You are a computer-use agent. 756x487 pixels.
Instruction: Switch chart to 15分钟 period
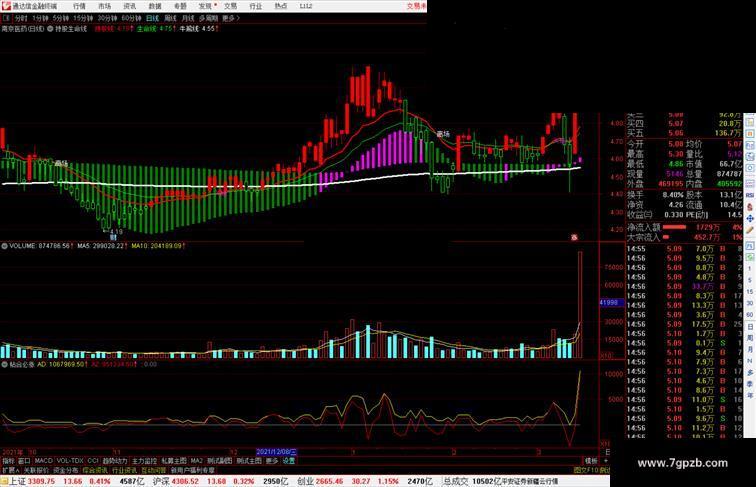(x=83, y=18)
